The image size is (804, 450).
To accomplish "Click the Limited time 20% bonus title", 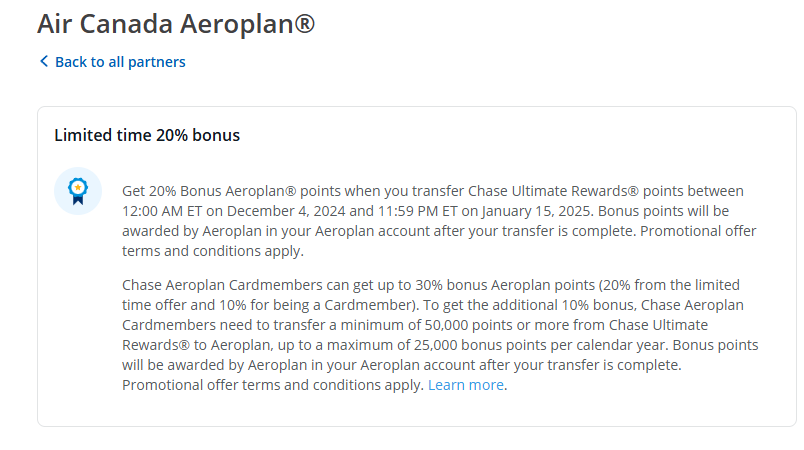I will (x=147, y=135).
